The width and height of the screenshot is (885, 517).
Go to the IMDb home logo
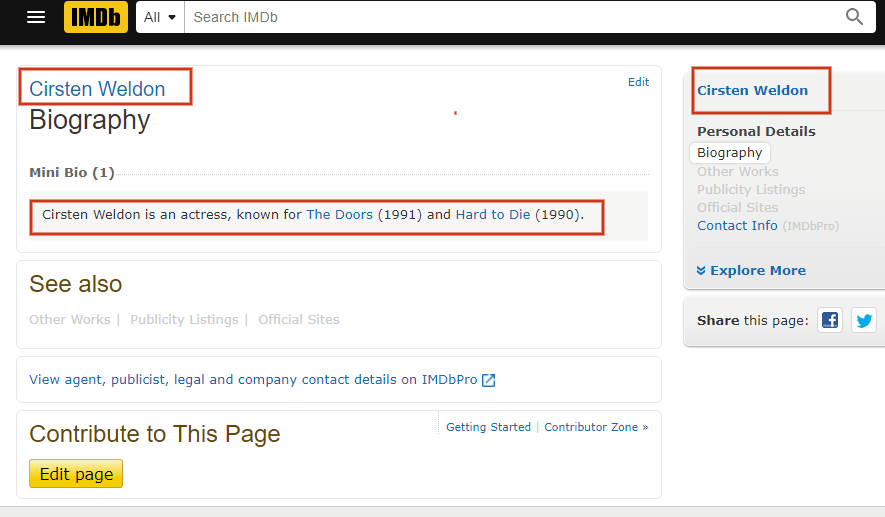point(96,17)
